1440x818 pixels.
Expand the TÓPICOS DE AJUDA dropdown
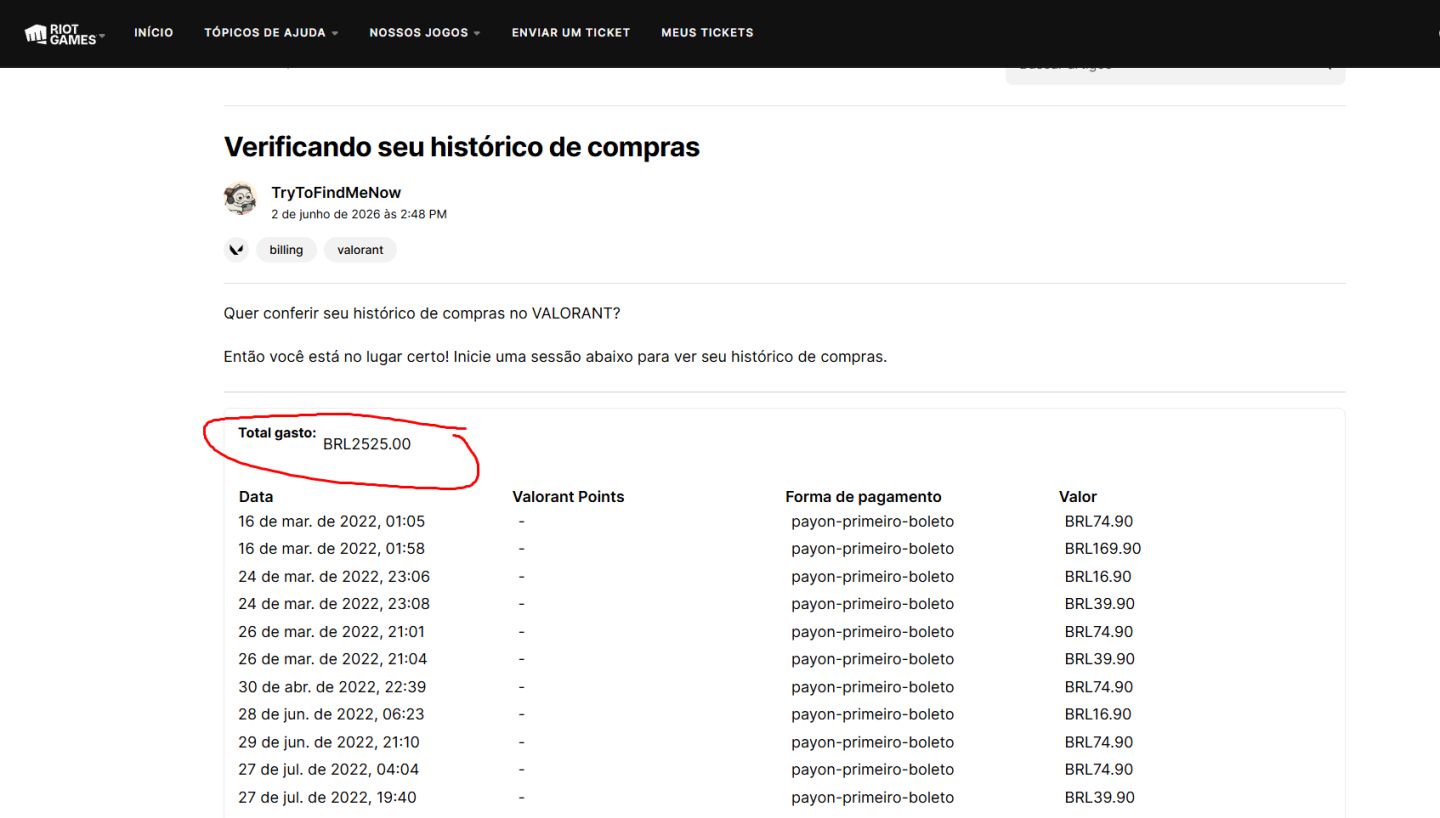271,33
